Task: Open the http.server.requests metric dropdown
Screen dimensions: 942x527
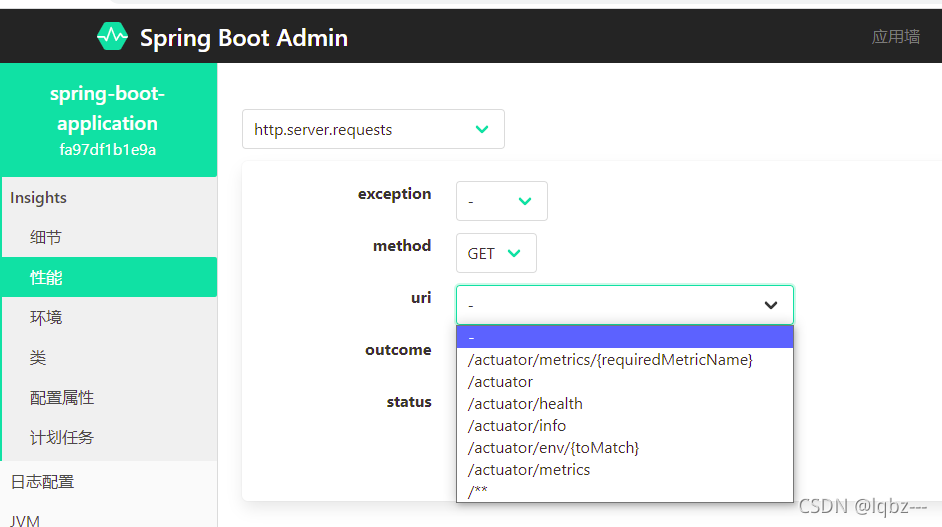Action: tap(373, 130)
